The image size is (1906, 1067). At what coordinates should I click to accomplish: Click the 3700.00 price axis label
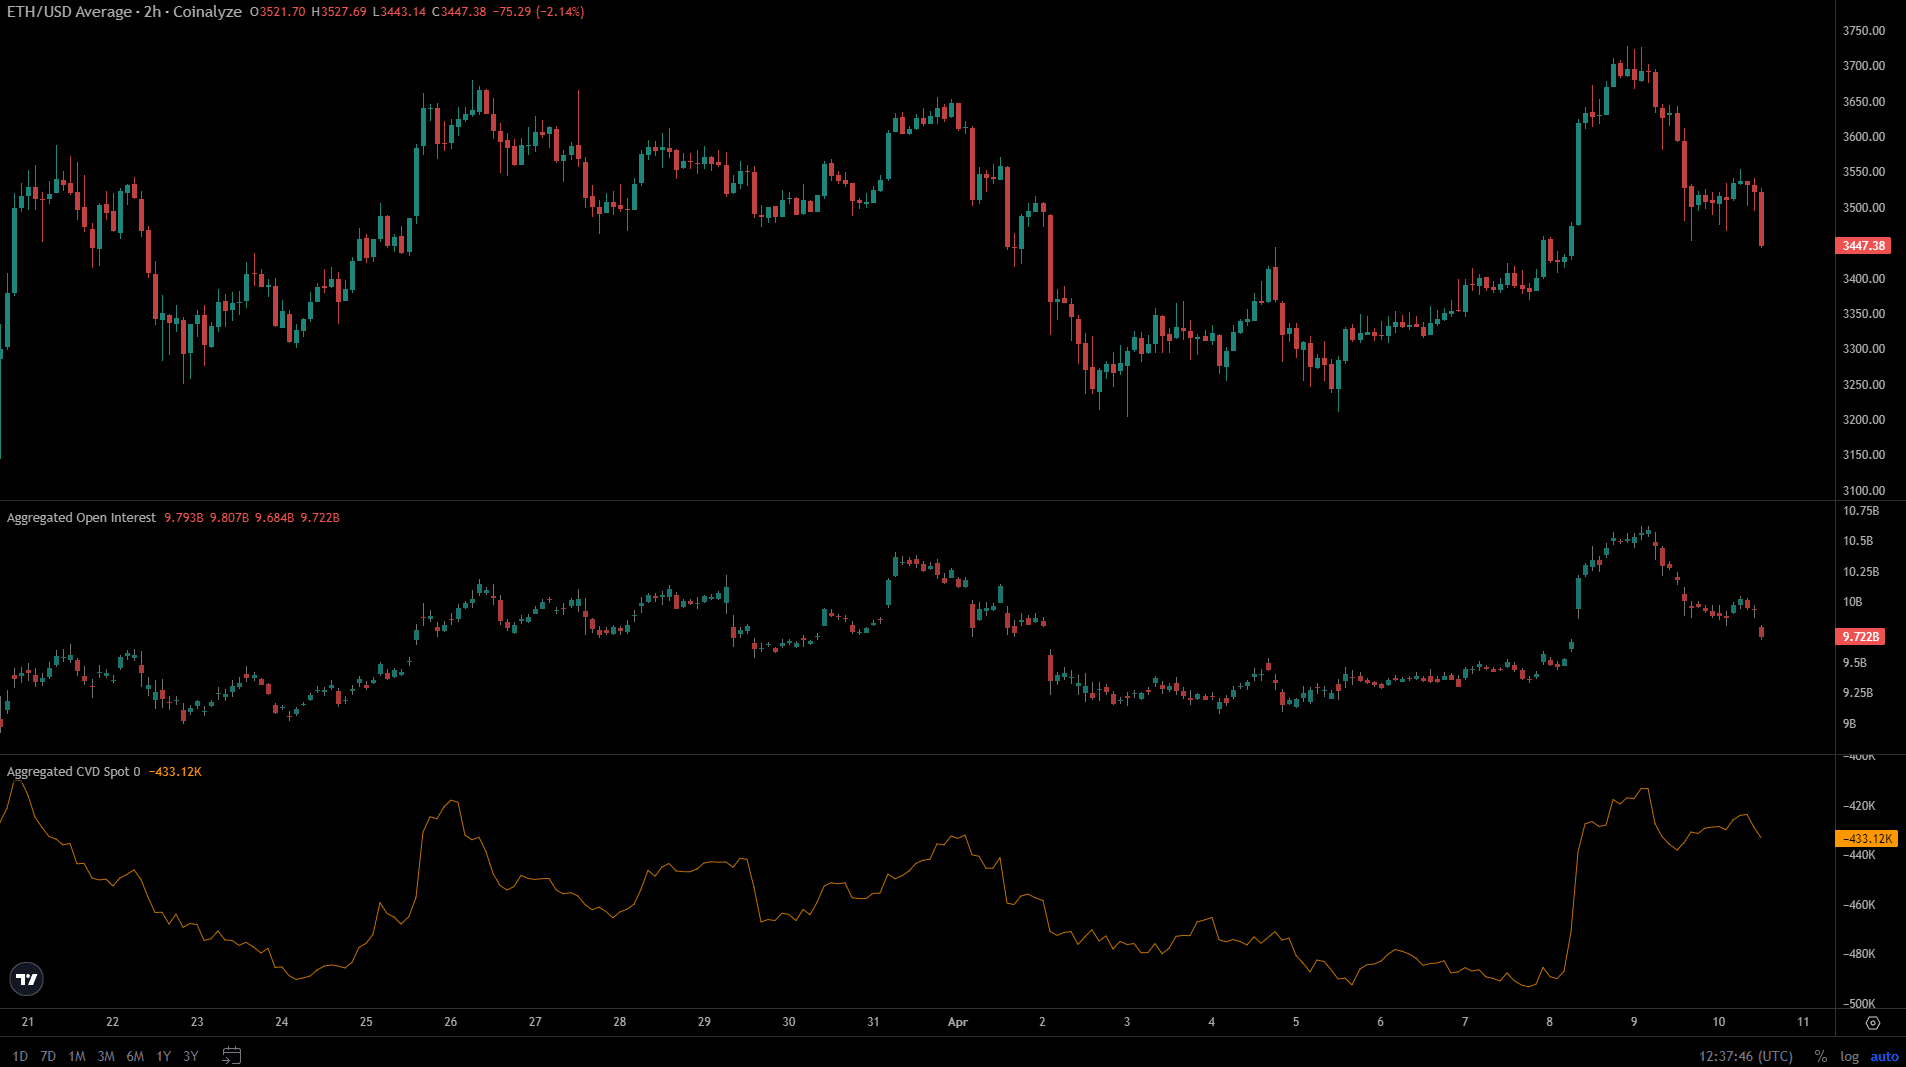1864,66
